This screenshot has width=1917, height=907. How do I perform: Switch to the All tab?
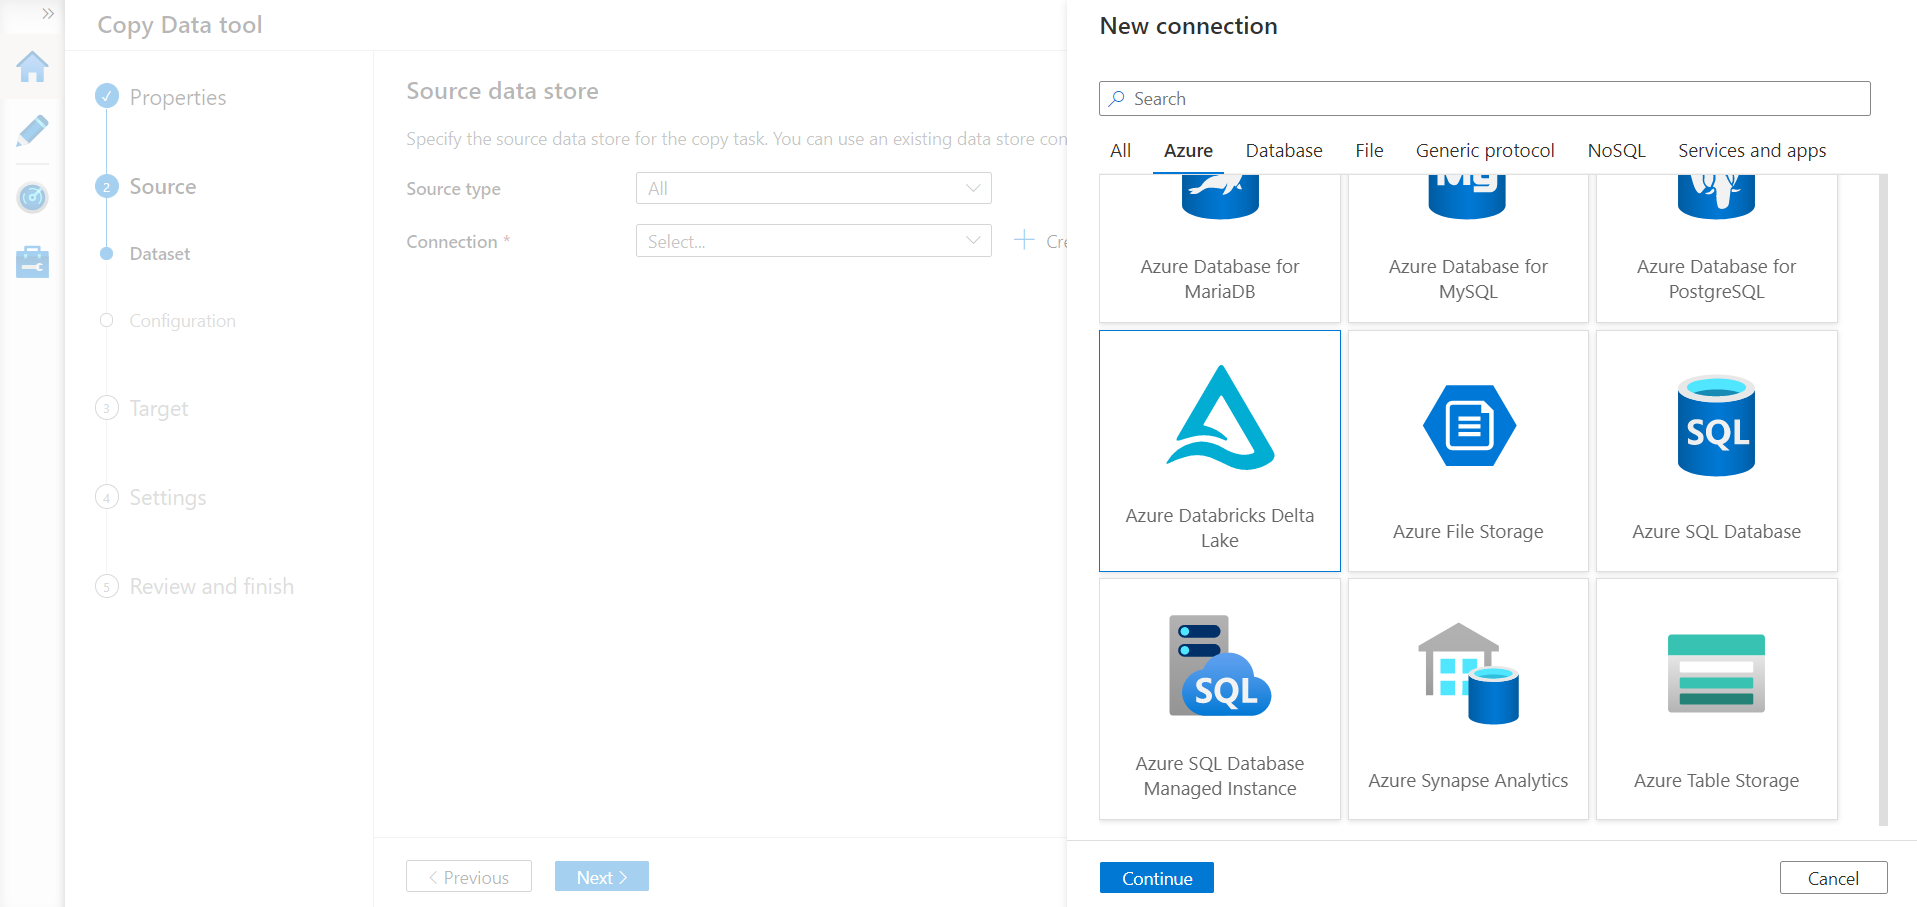tap(1120, 151)
